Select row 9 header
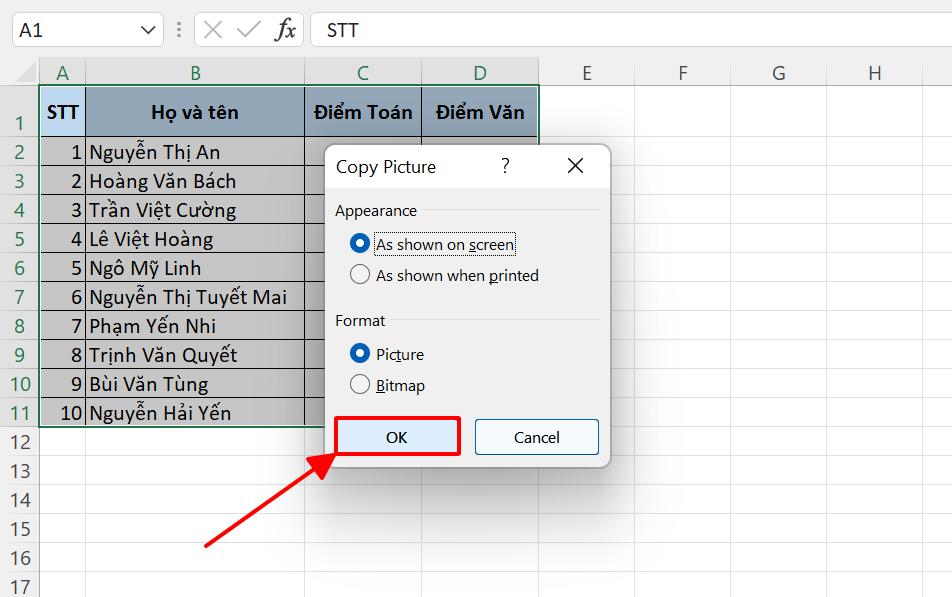This screenshot has height=597, width=952. click(19, 355)
